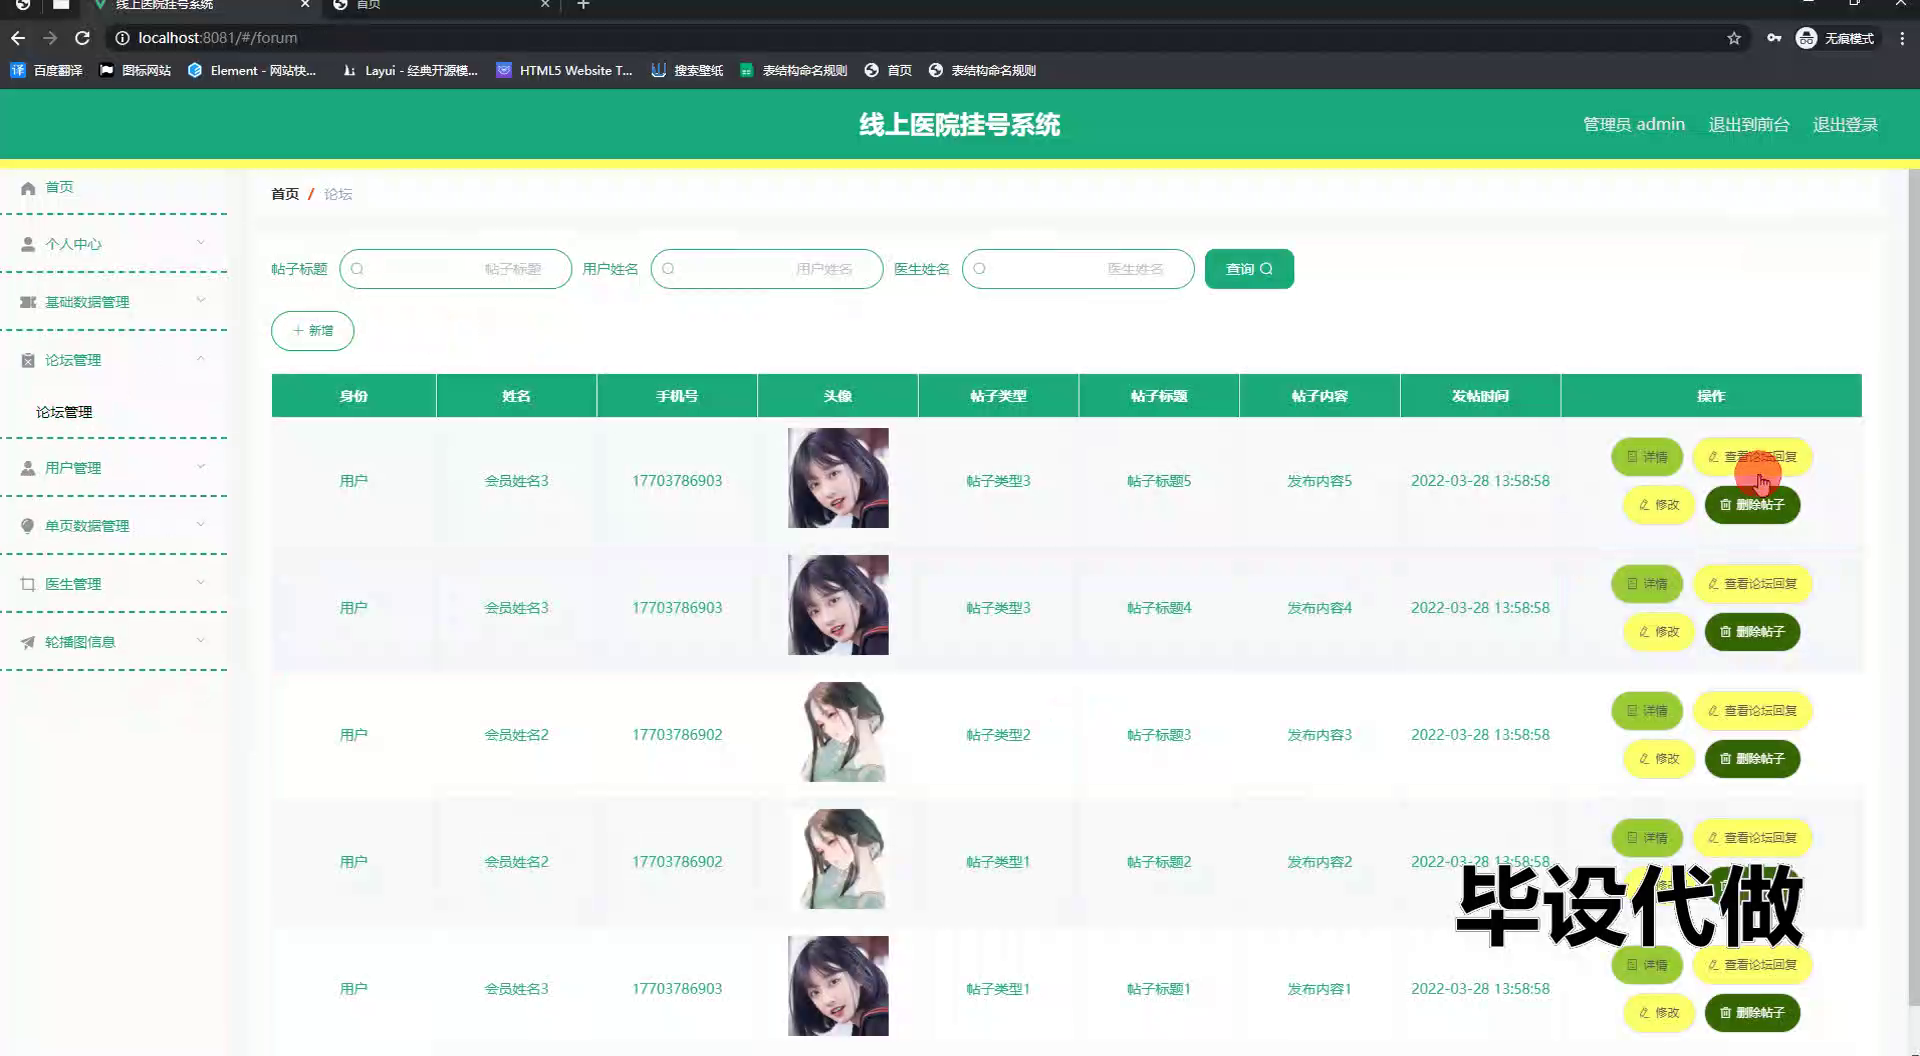Click 查看论坛回复 for post 帖子标题4
Image resolution: width=1920 pixels, height=1056 pixels.
(x=1752, y=584)
